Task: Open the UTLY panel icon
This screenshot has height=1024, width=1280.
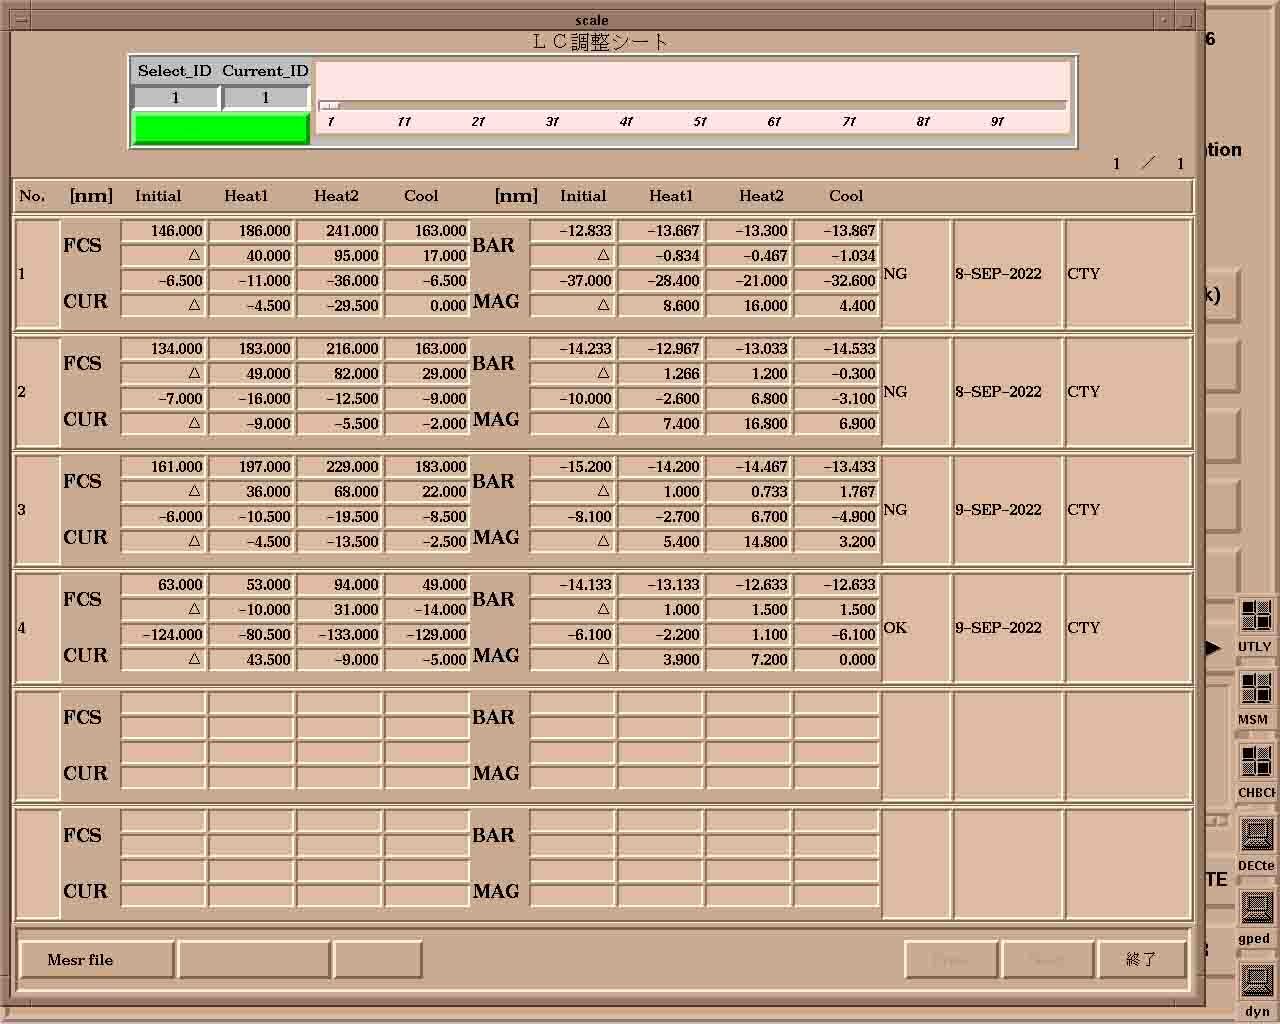Action: coord(1256,616)
